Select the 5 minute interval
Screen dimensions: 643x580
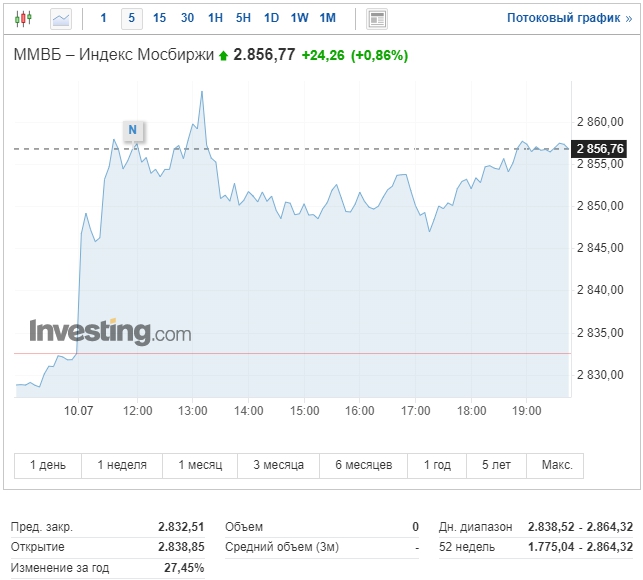tap(132, 18)
